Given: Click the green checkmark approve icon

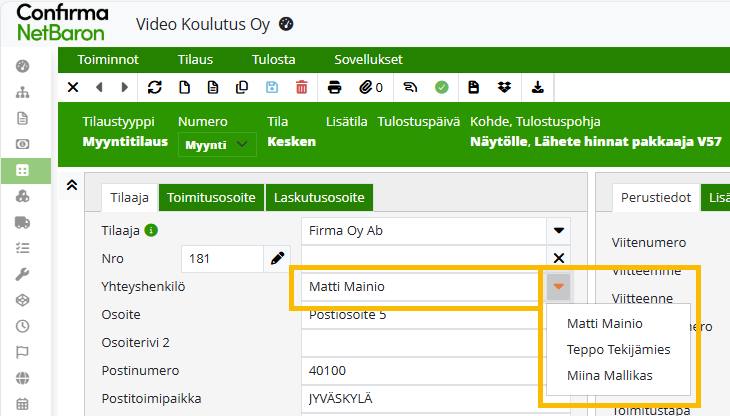Looking at the screenshot, I should (x=441, y=87).
